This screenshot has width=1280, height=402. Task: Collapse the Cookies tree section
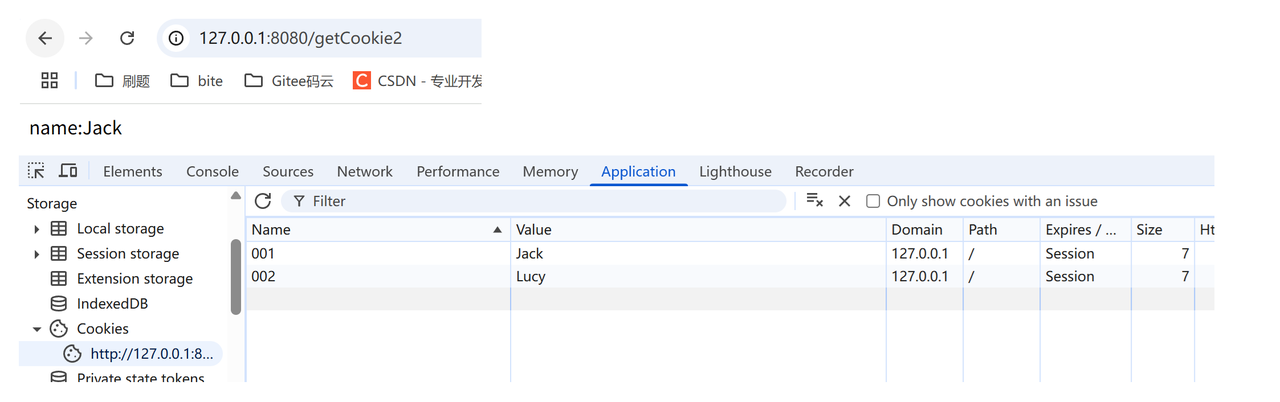37,329
